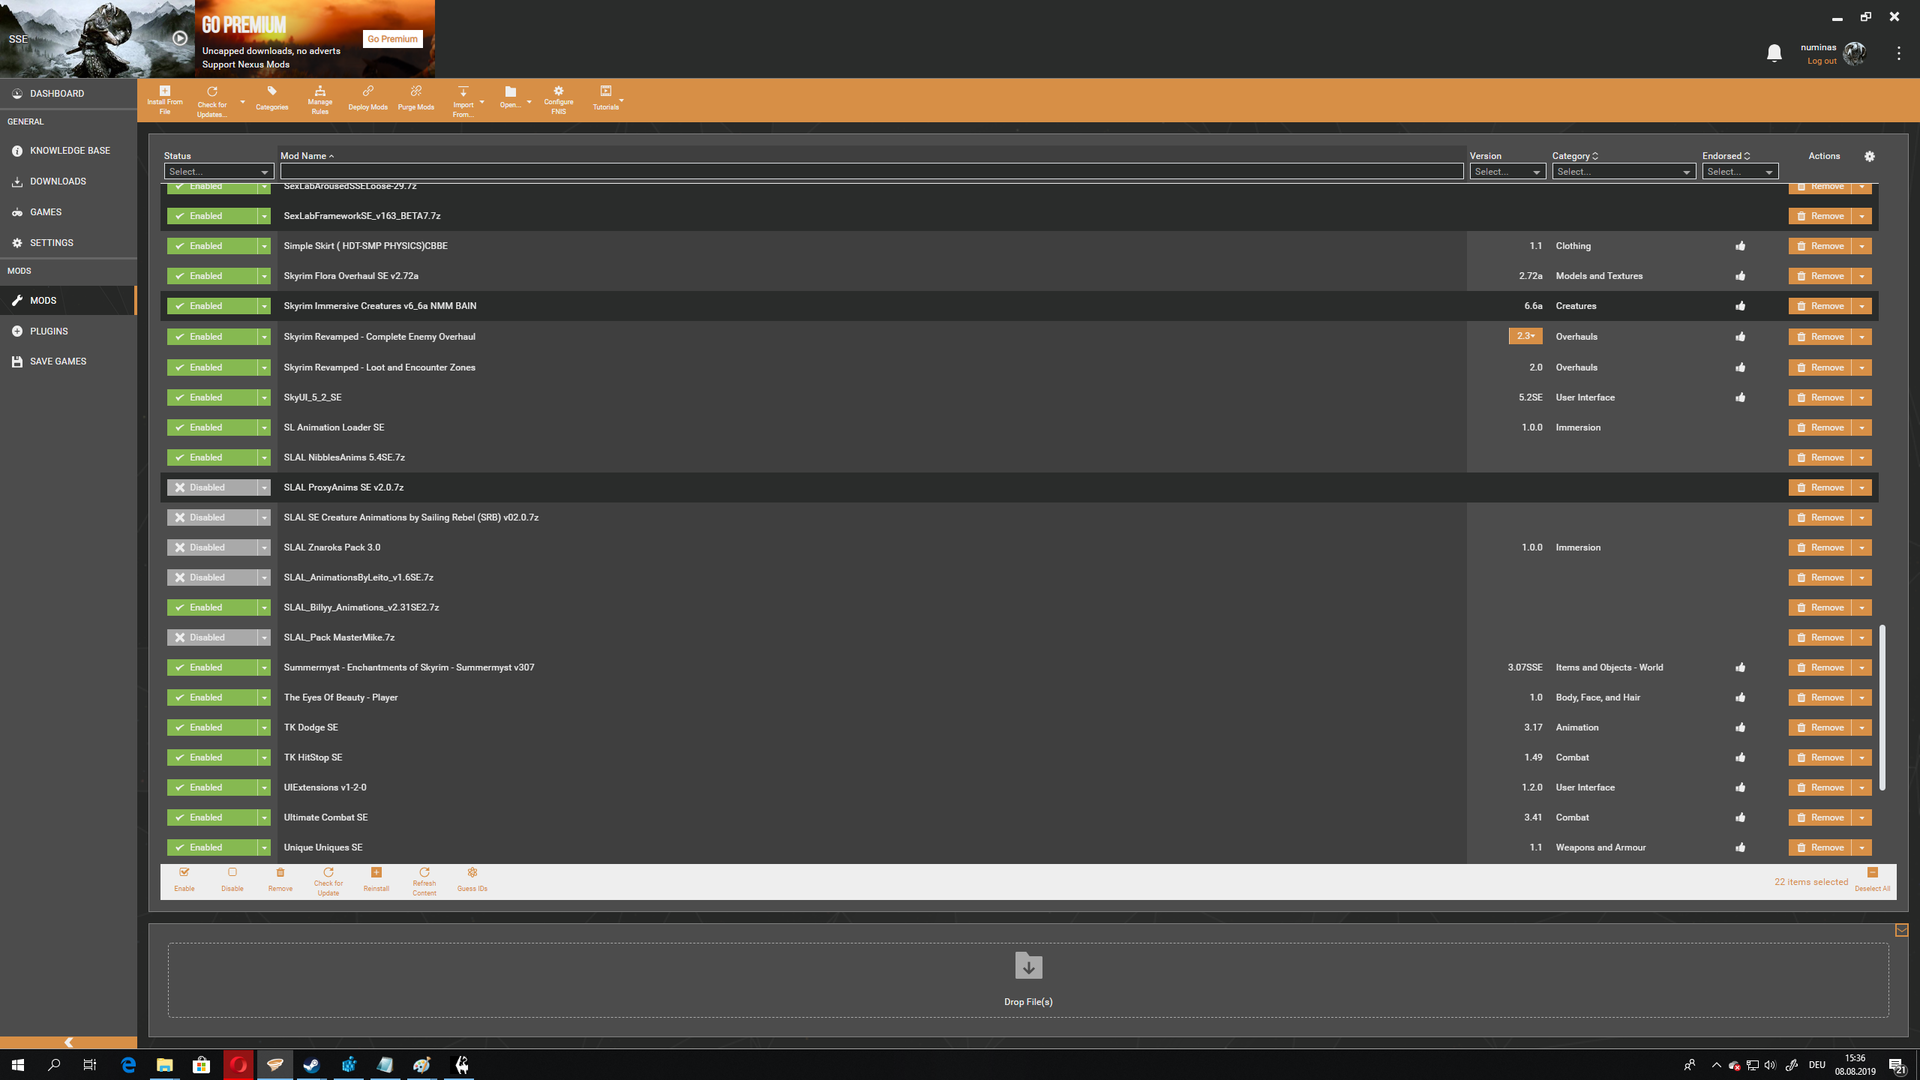Click mod list vertical scrollbar
Viewport: 1920px width, 1080px height.
[1883, 707]
